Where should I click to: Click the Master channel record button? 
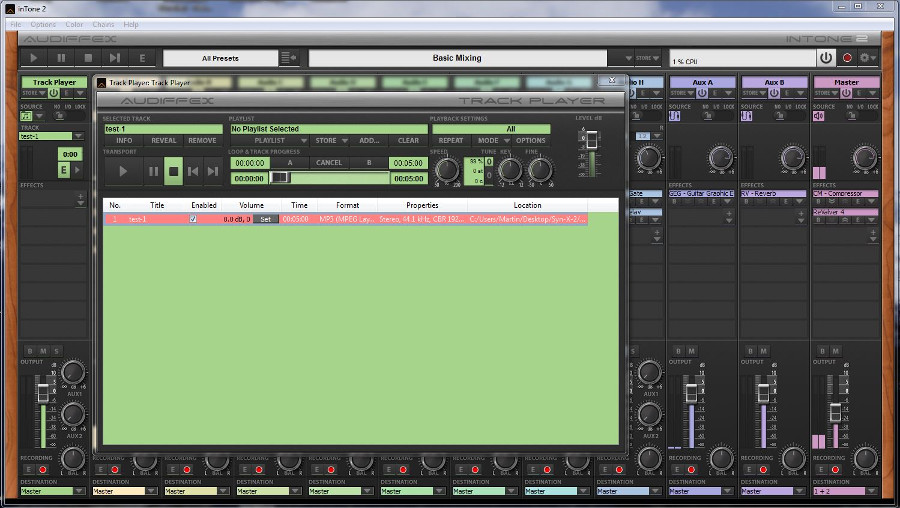[x=835, y=470]
